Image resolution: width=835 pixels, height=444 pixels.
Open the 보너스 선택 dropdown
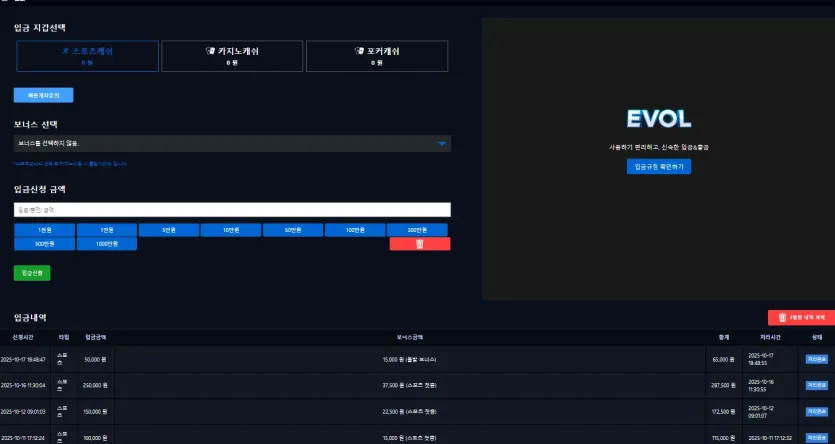(232, 143)
